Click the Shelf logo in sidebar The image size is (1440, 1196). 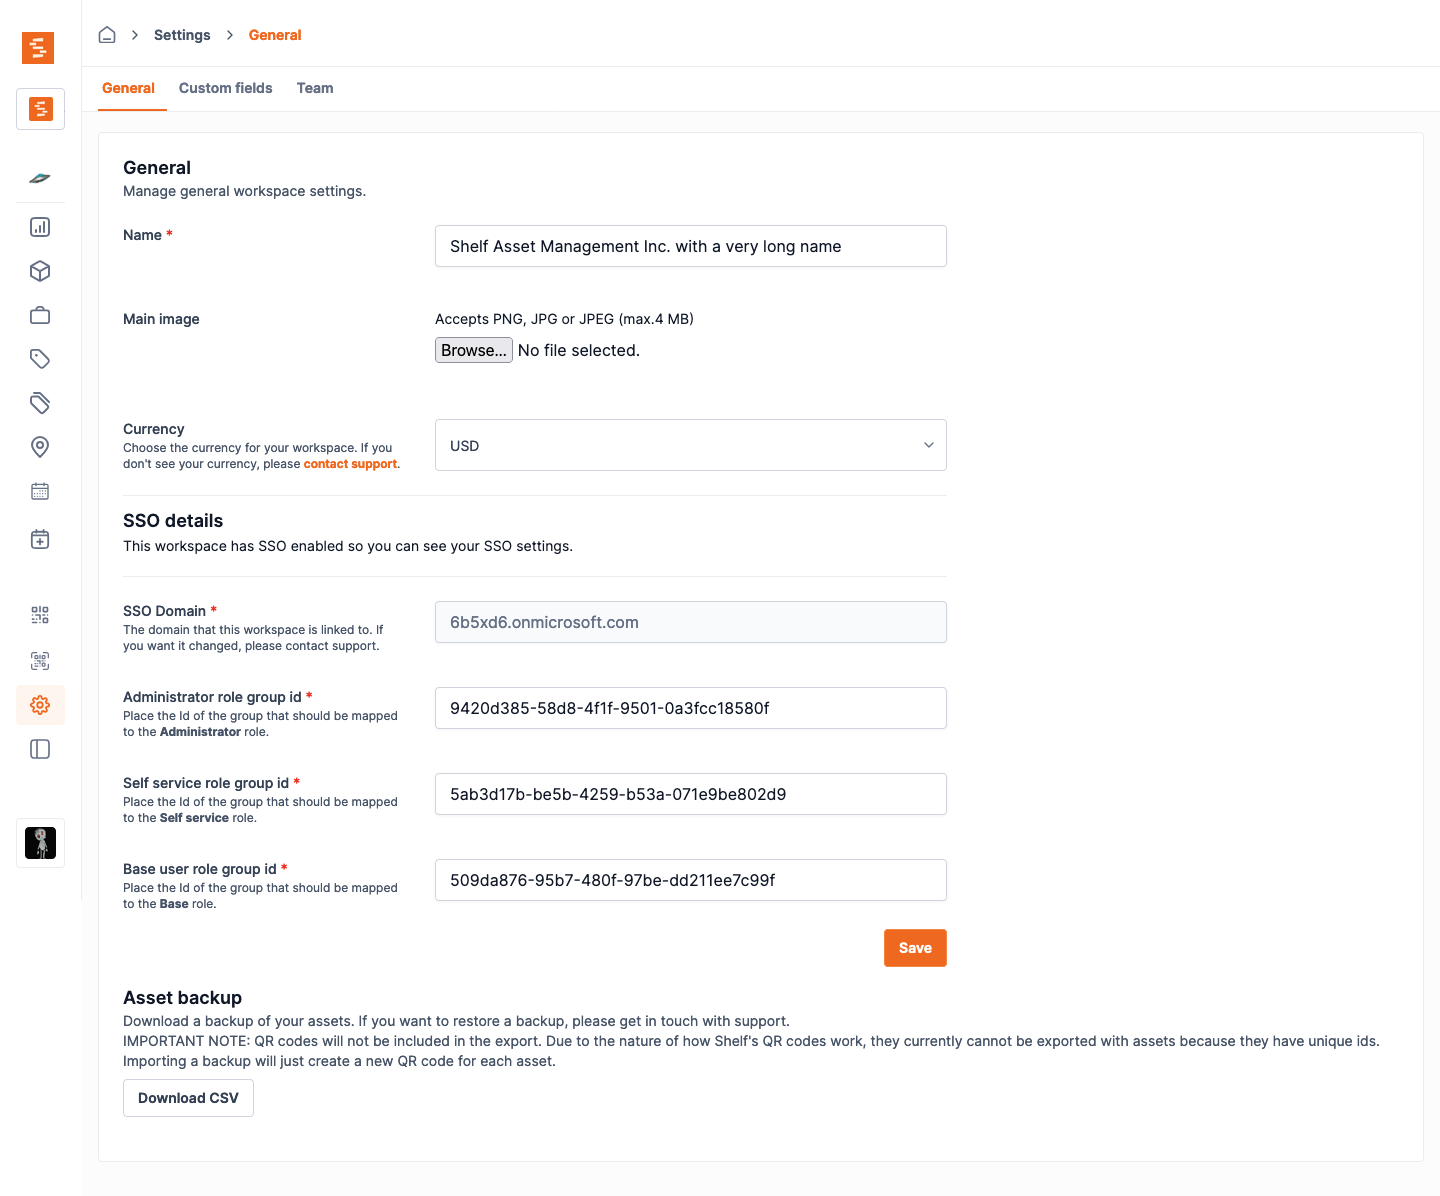(x=38, y=47)
